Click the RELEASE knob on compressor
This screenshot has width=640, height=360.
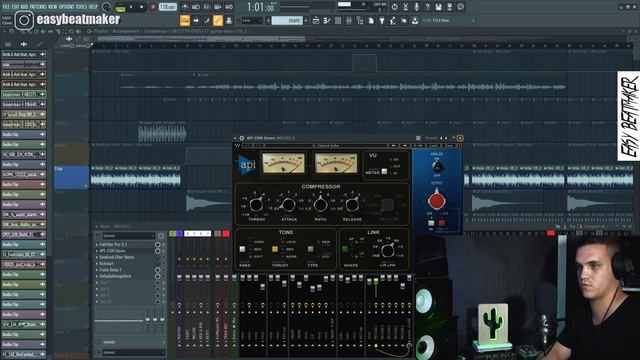pyautogui.click(x=352, y=204)
